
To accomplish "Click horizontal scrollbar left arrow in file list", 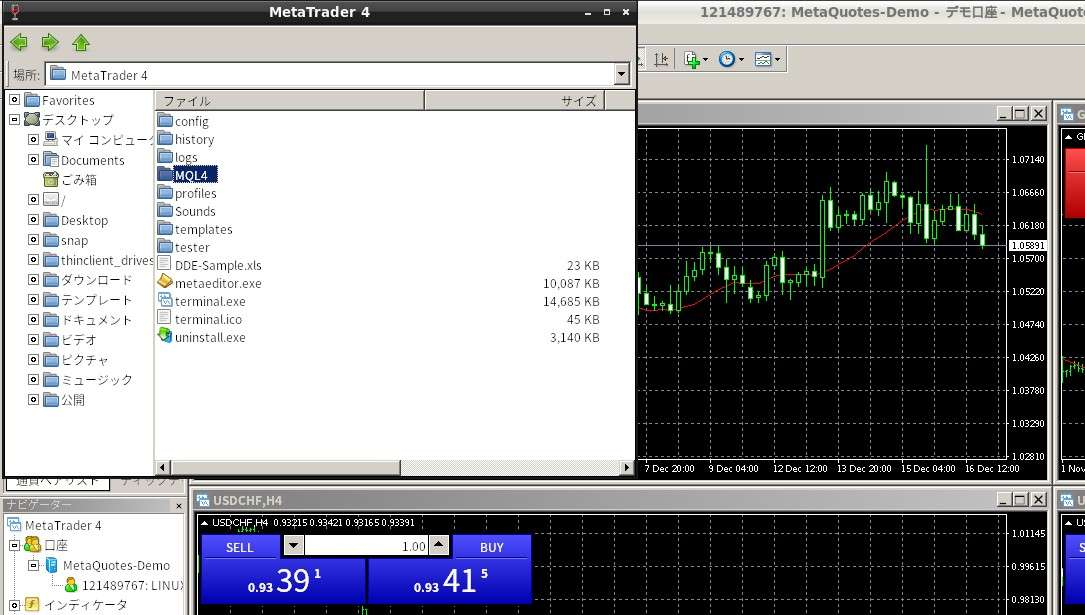I will (163, 468).
